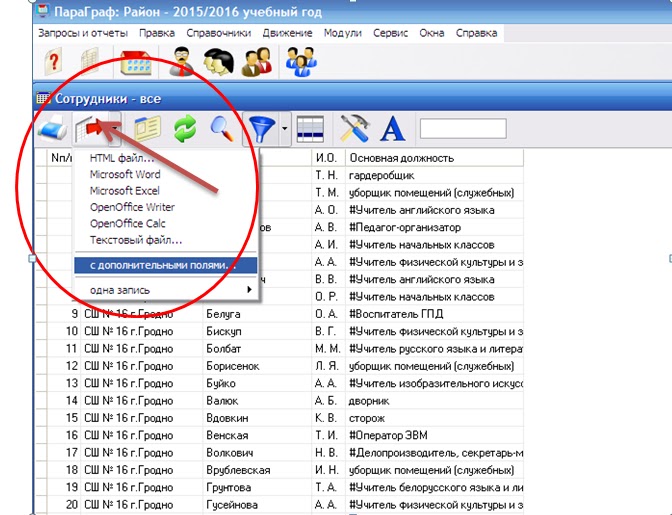Click the 'И.О.' column header

[328, 158]
